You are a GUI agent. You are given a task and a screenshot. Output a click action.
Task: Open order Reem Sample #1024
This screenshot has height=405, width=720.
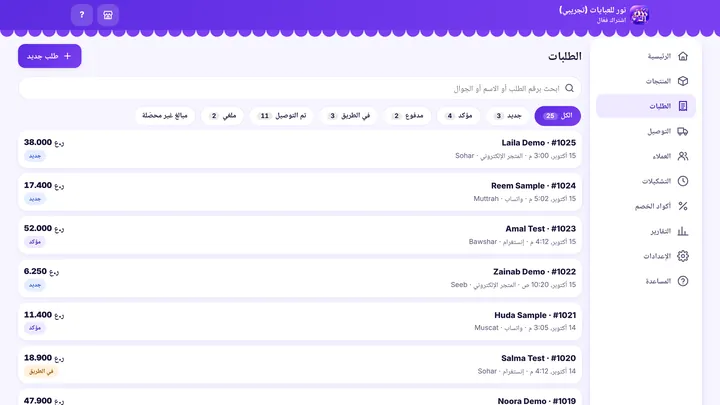[300, 192]
